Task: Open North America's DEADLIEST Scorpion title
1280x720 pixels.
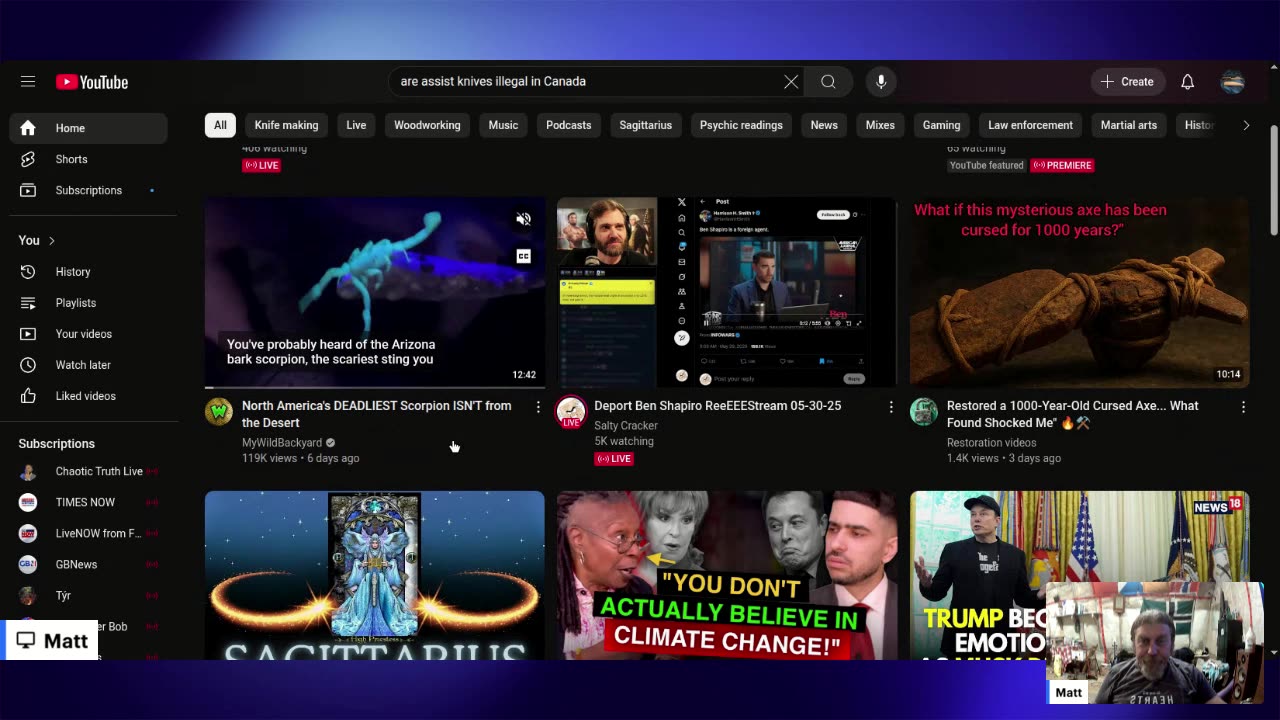Action: click(377, 414)
